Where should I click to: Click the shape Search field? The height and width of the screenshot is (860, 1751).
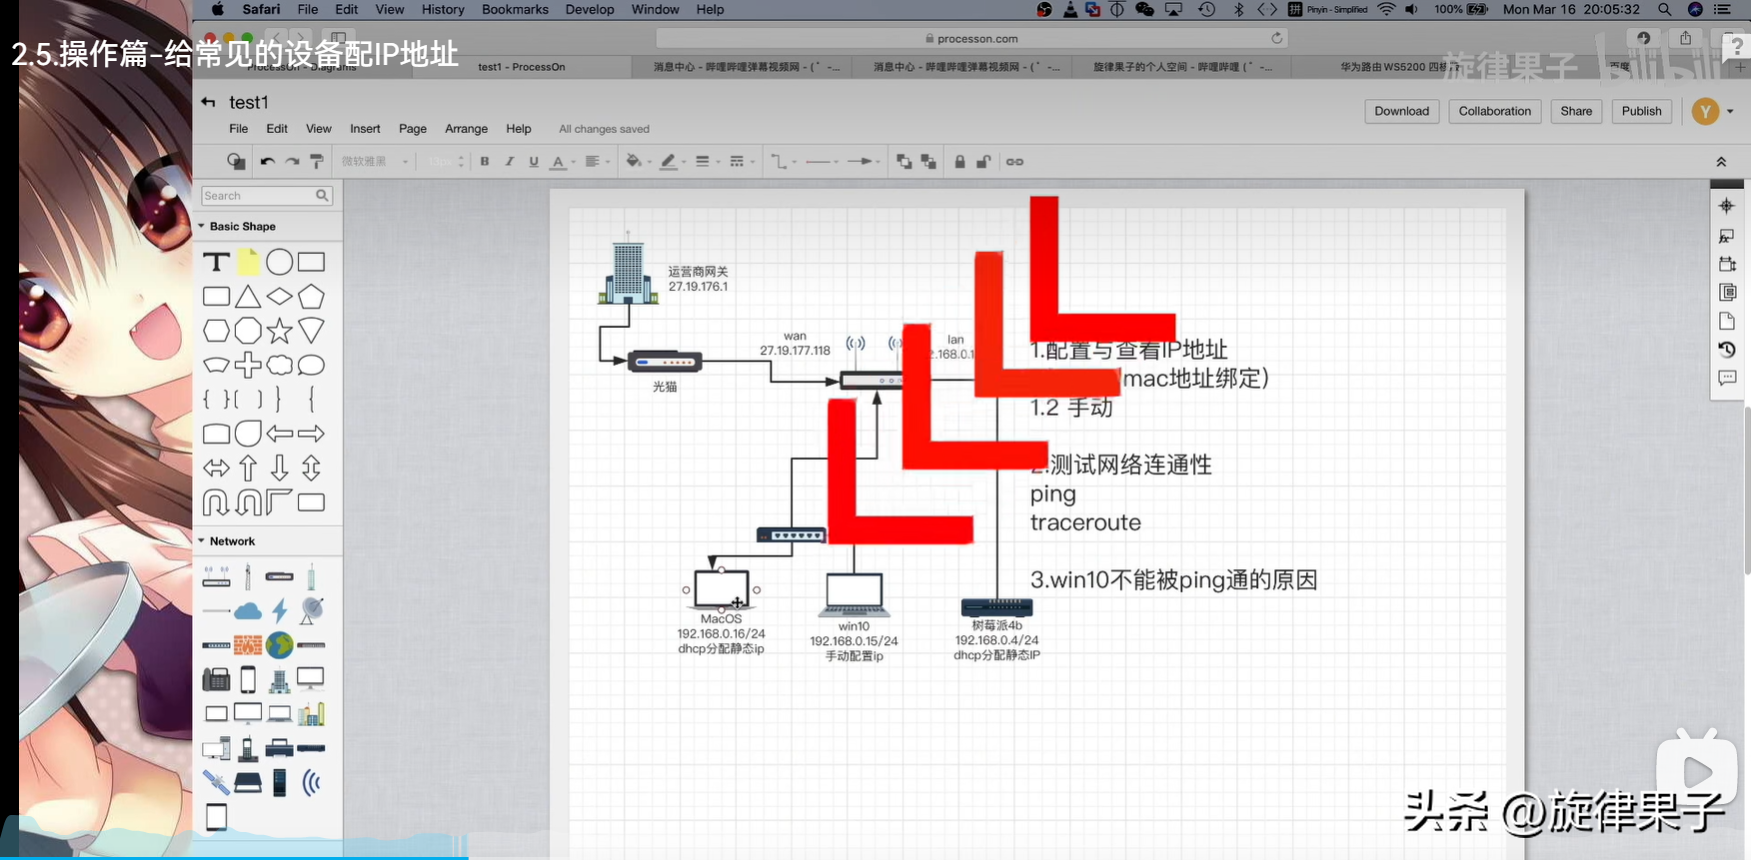click(x=259, y=196)
